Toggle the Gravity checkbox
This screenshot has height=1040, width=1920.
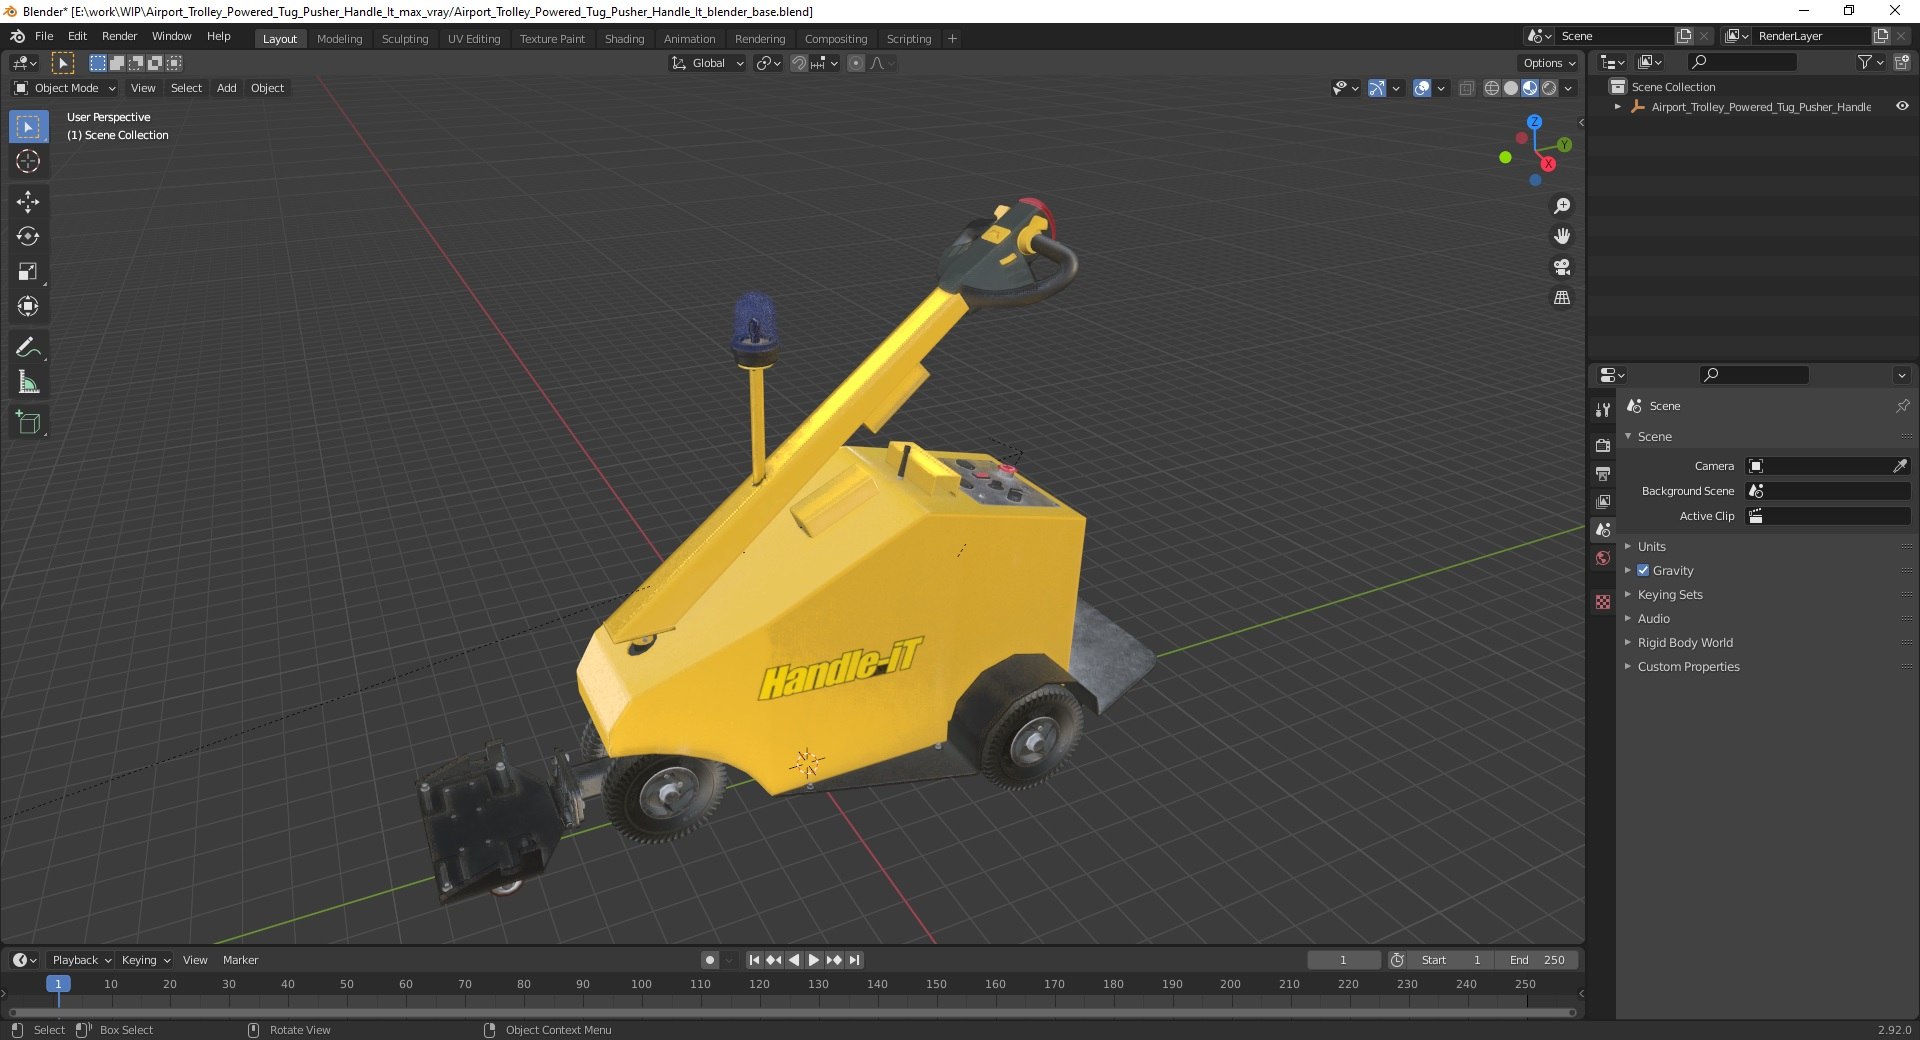point(1643,570)
